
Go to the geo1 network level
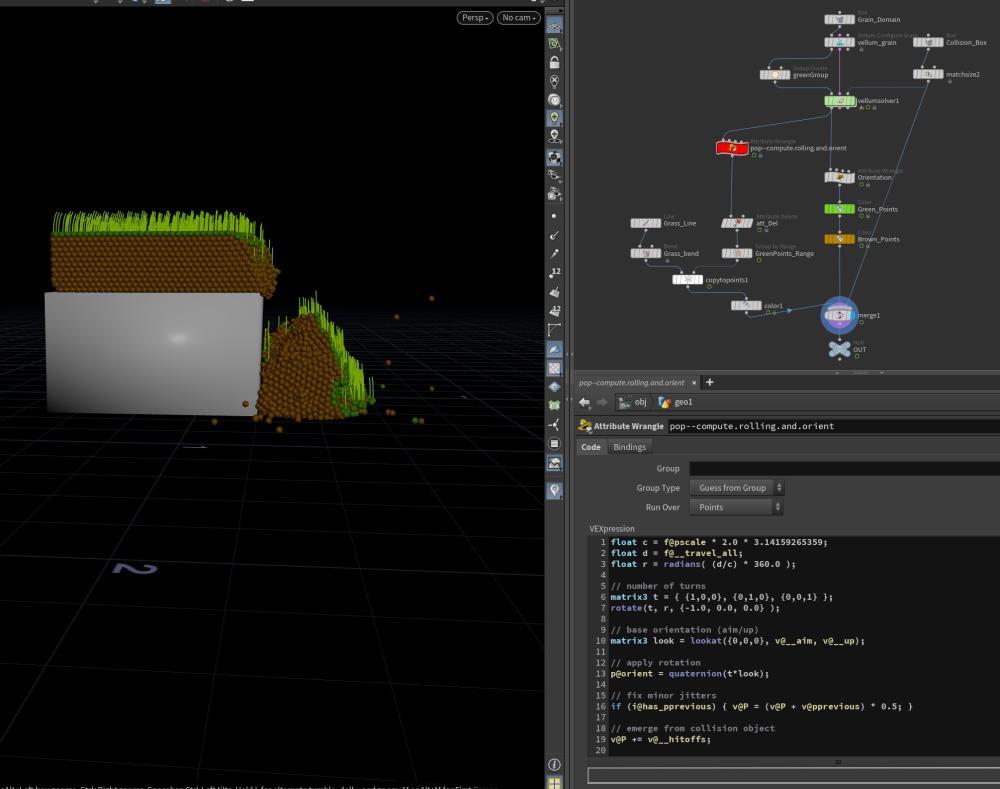click(675, 402)
